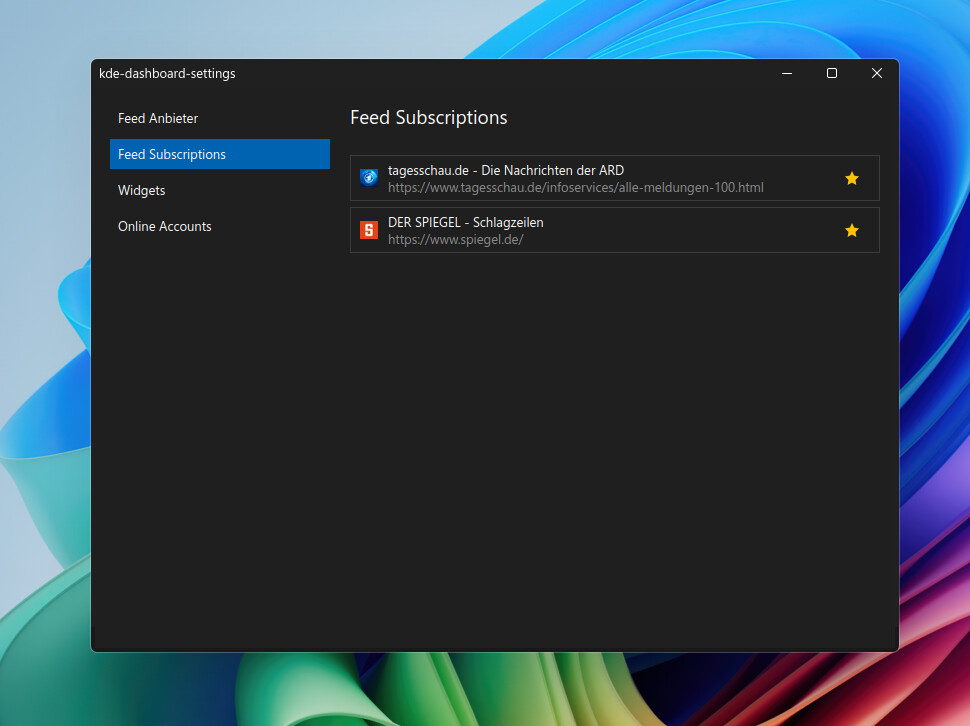Click the tagesschau.de globe favicon

(368, 178)
